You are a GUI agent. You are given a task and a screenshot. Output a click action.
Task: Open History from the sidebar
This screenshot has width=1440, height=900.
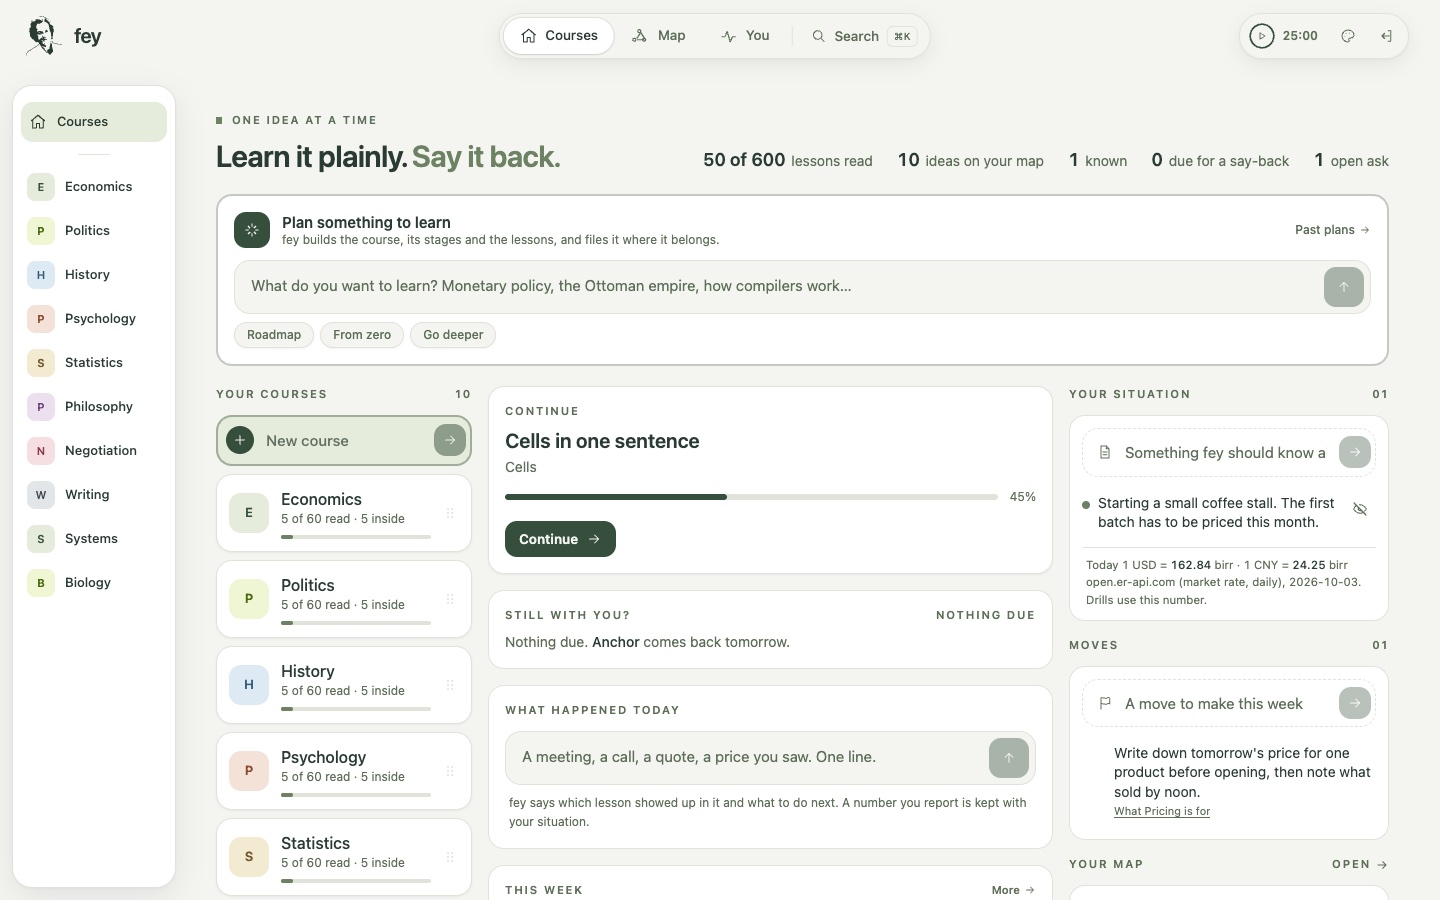[x=94, y=275]
